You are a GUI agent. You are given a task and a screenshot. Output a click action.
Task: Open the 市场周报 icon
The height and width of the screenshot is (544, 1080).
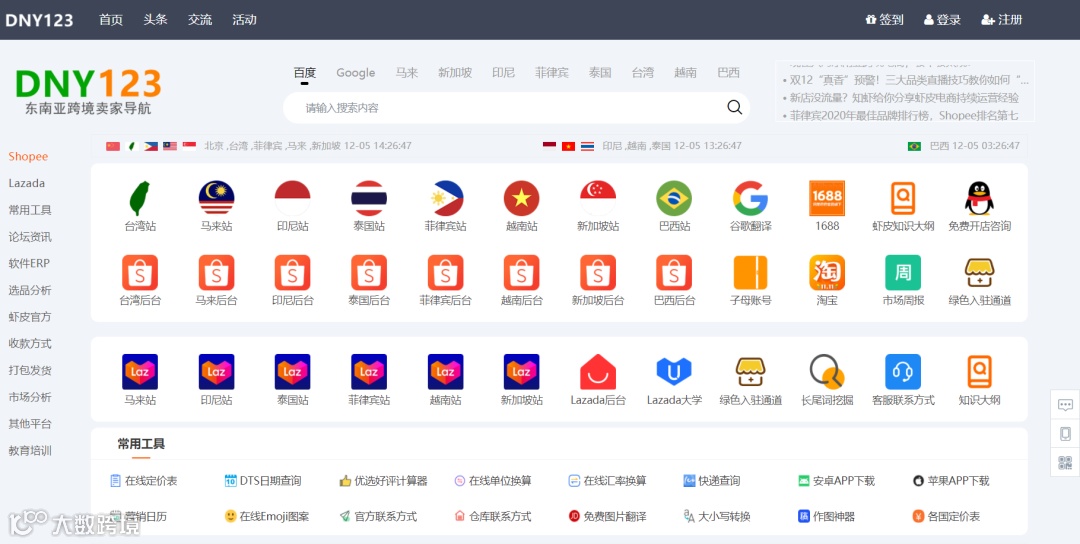point(903,273)
